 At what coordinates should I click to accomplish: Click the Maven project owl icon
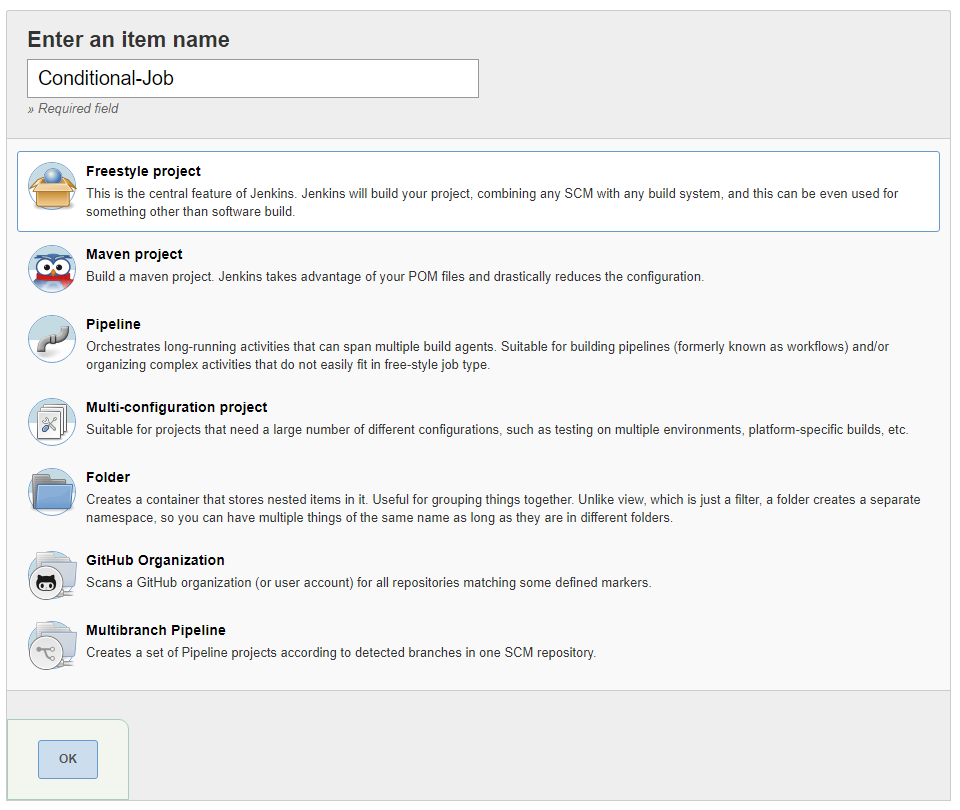(x=52, y=269)
